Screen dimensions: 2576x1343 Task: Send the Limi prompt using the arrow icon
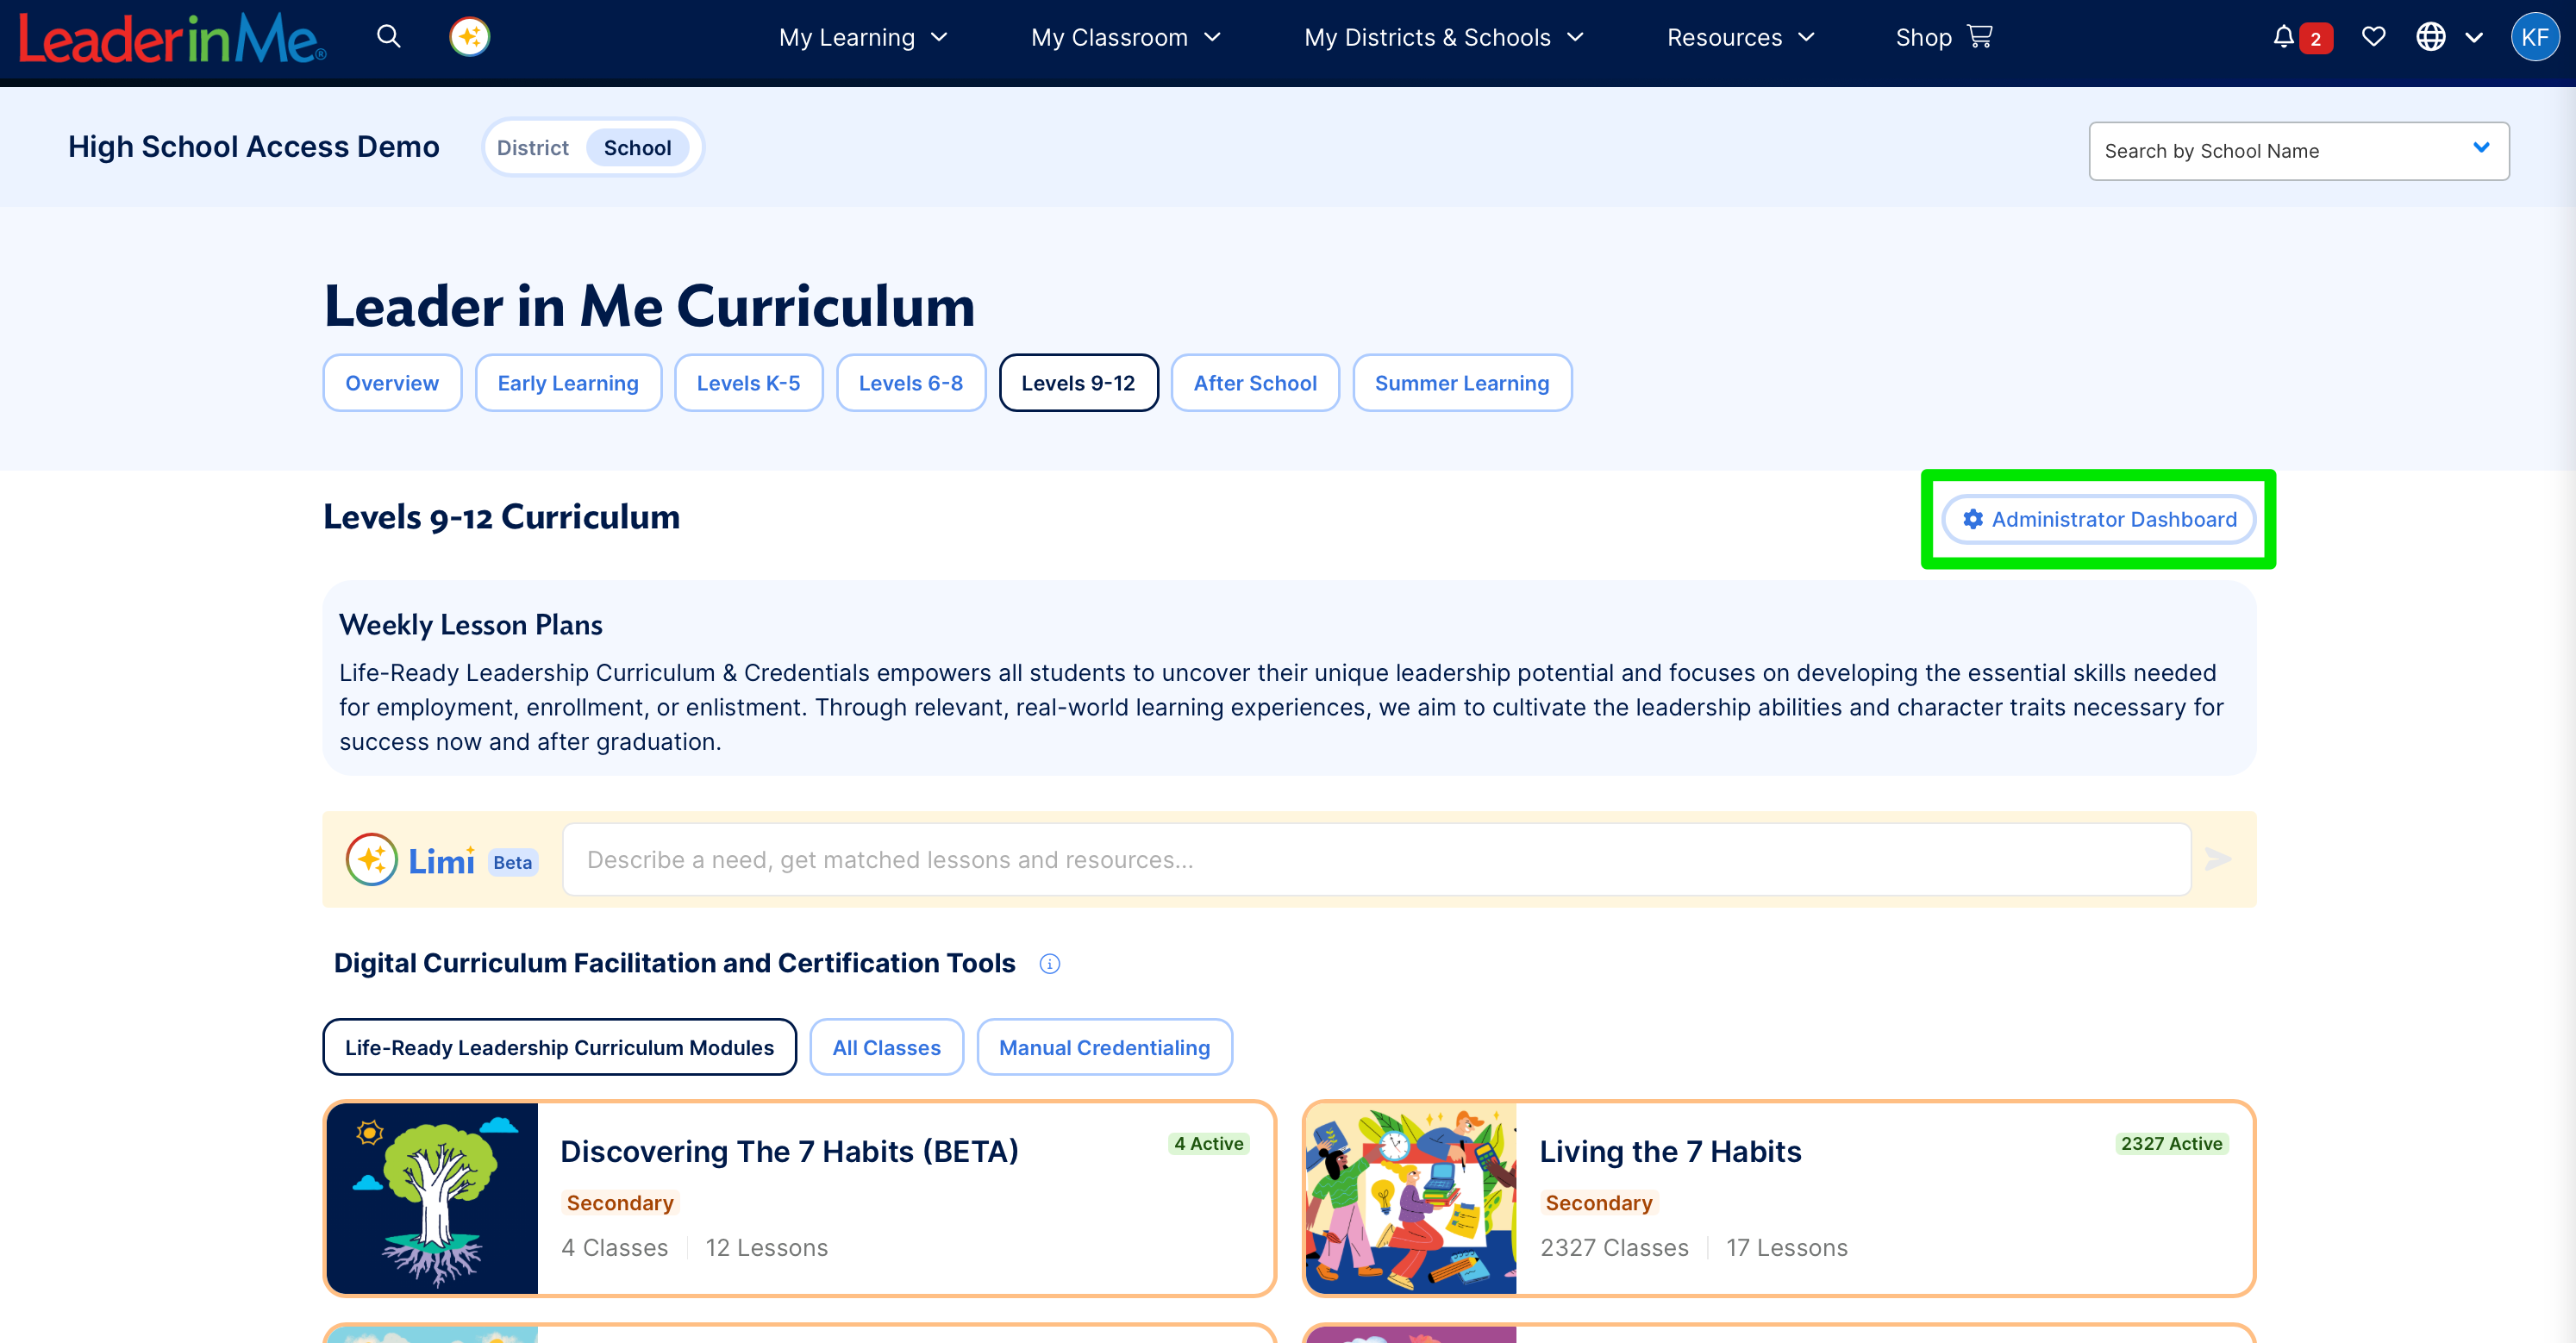(x=2218, y=859)
